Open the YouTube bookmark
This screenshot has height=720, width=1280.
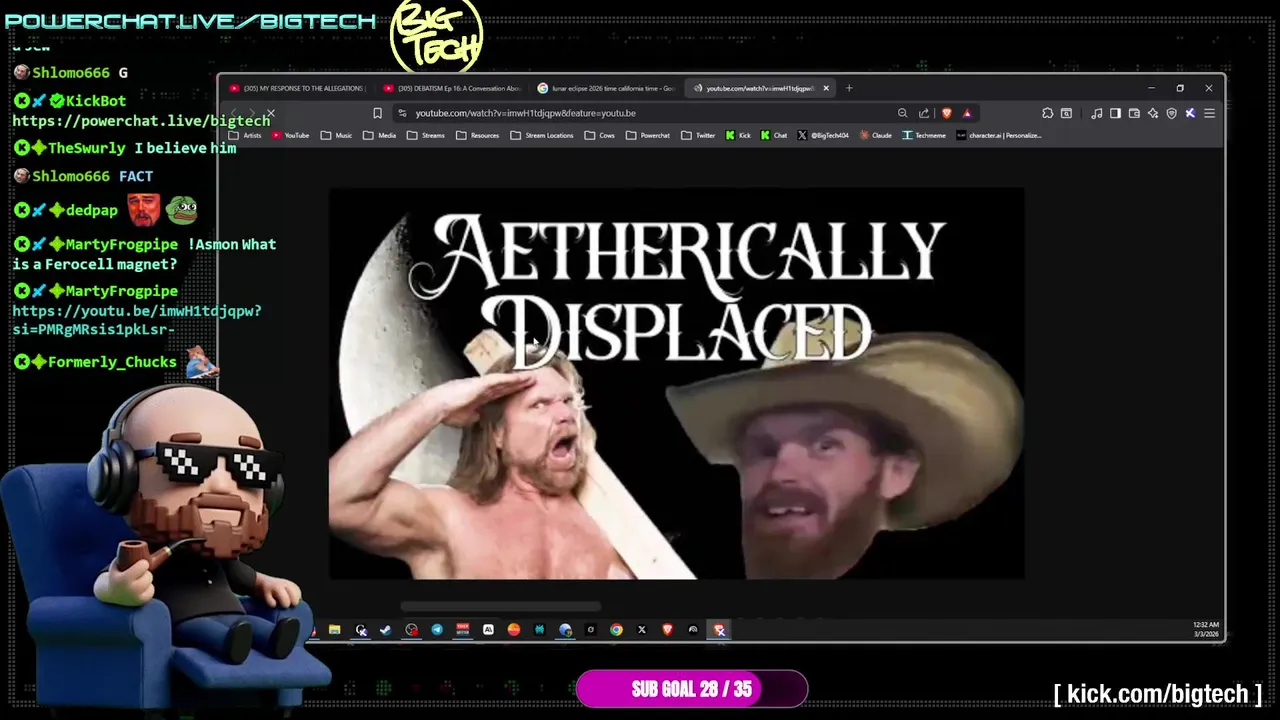tap(291, 135)
